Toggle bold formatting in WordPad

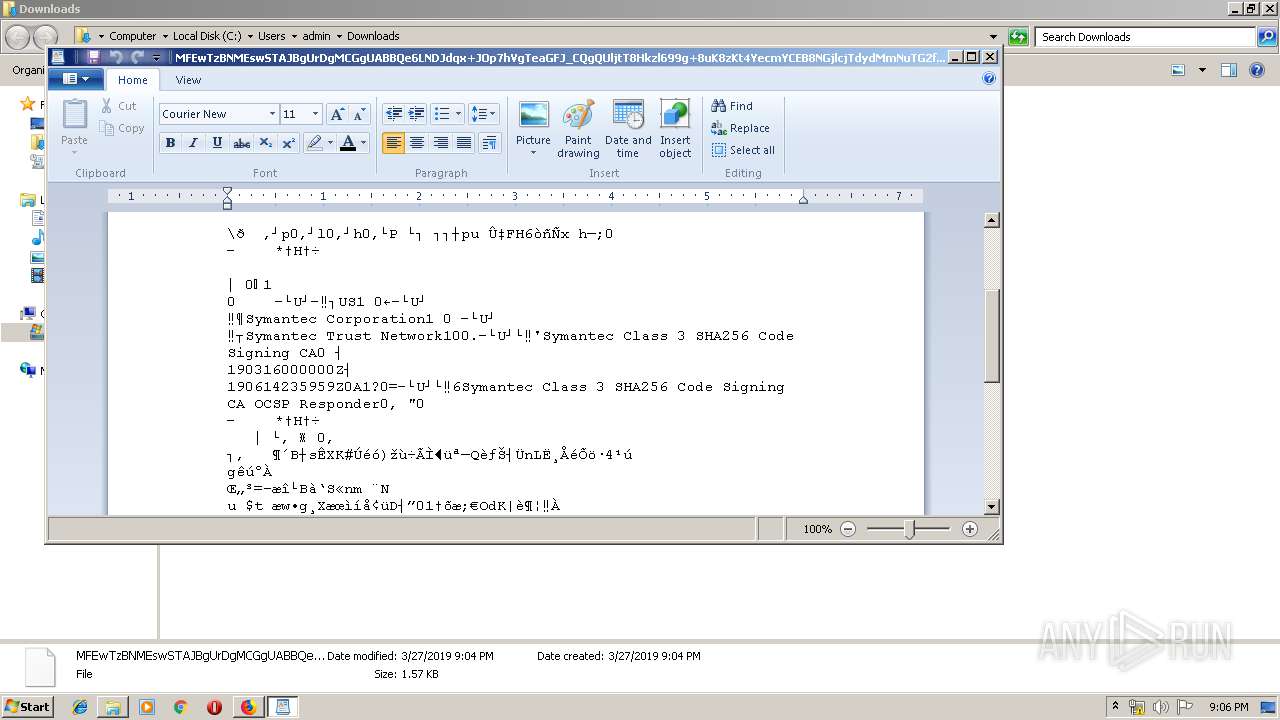(x=170, y=143)
